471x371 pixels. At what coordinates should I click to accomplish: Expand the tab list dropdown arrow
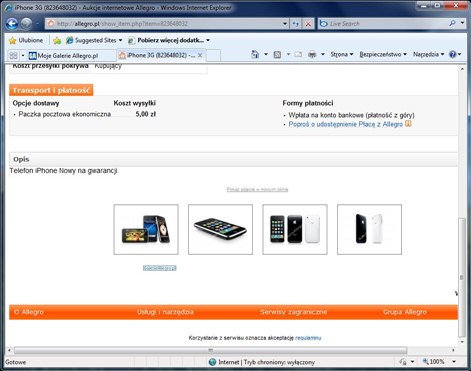click(23, 55)
